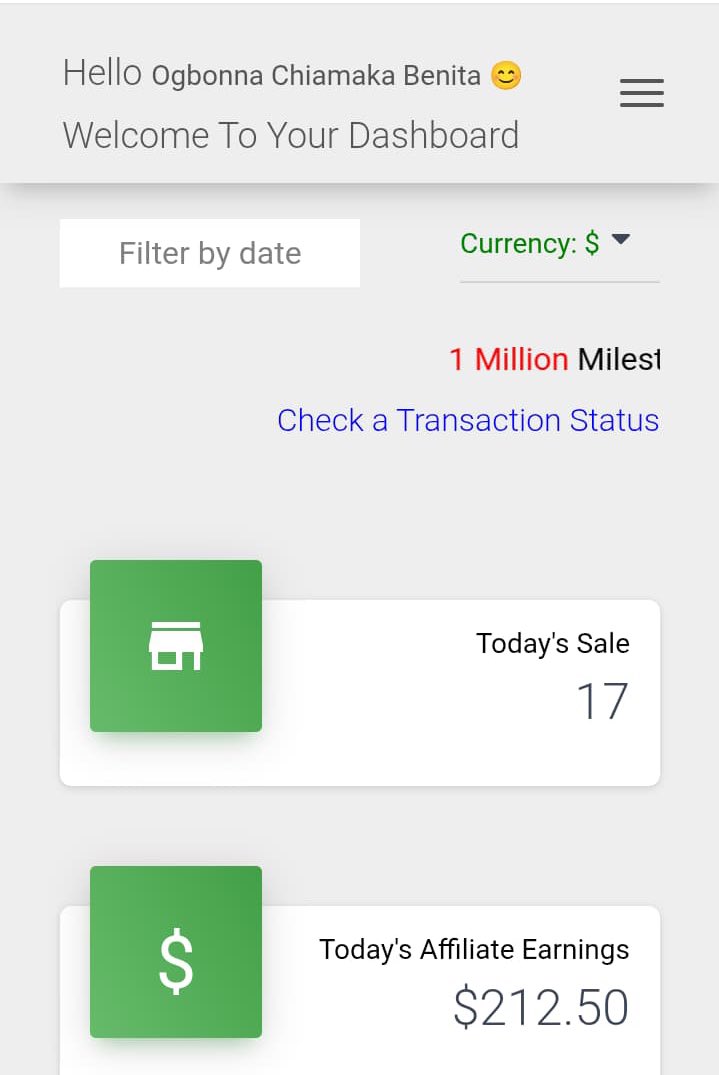
Task: Open the Filter by date field
Action: coord(210,253)
